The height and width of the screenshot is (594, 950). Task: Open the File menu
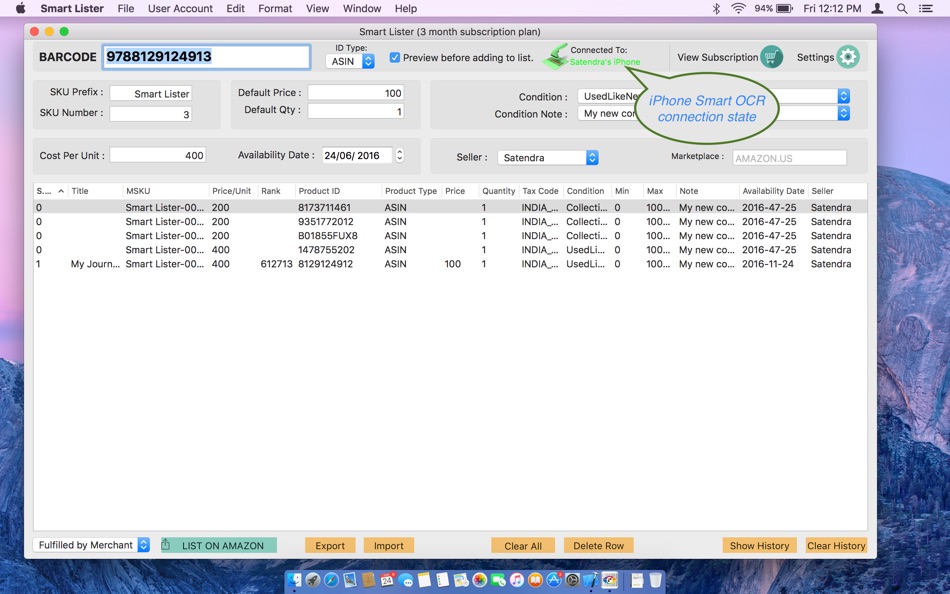click(125, 8)
